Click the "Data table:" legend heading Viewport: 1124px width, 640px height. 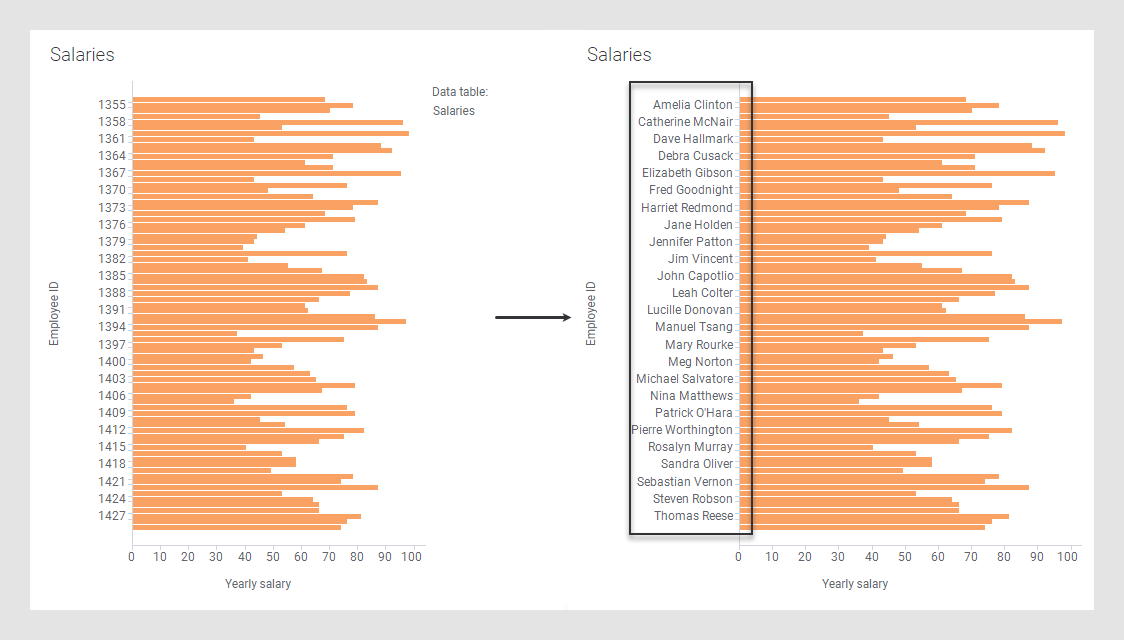pyautogui.click(x=460, y=92)
